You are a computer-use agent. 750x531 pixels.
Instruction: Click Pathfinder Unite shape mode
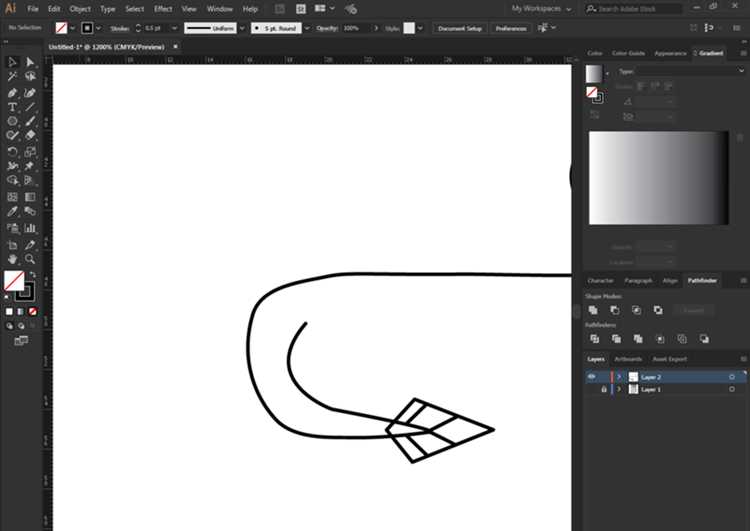tap(593, 310)
